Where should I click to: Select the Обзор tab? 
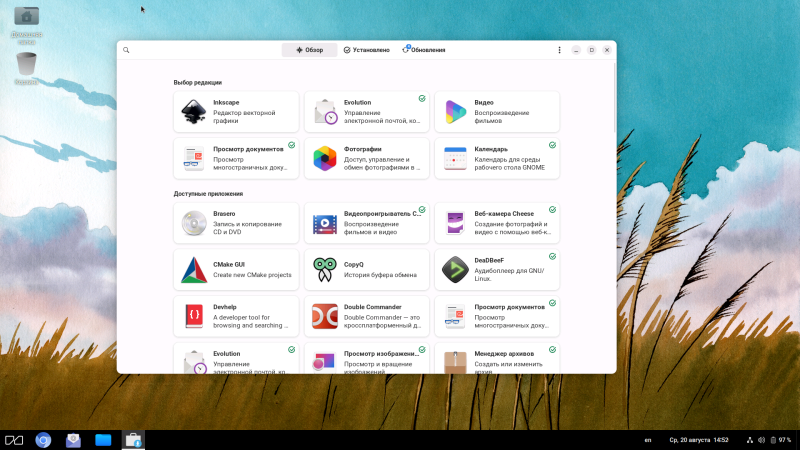coord(309,50)
